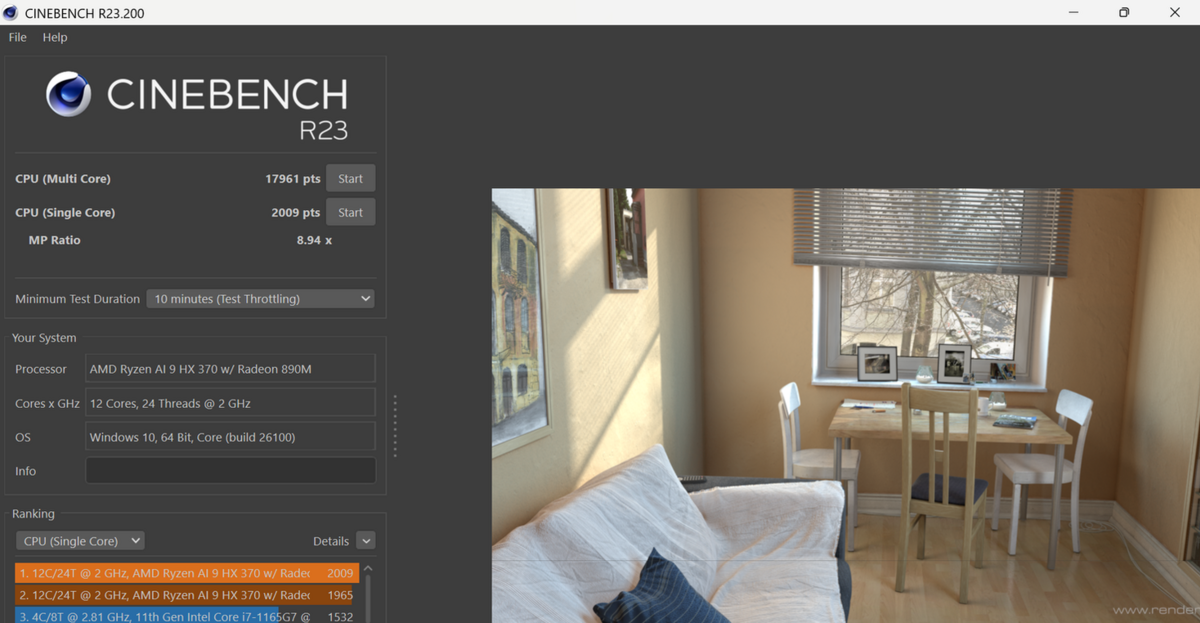
Task: Close the Cinebench window
Action: tap(1175, 13)
